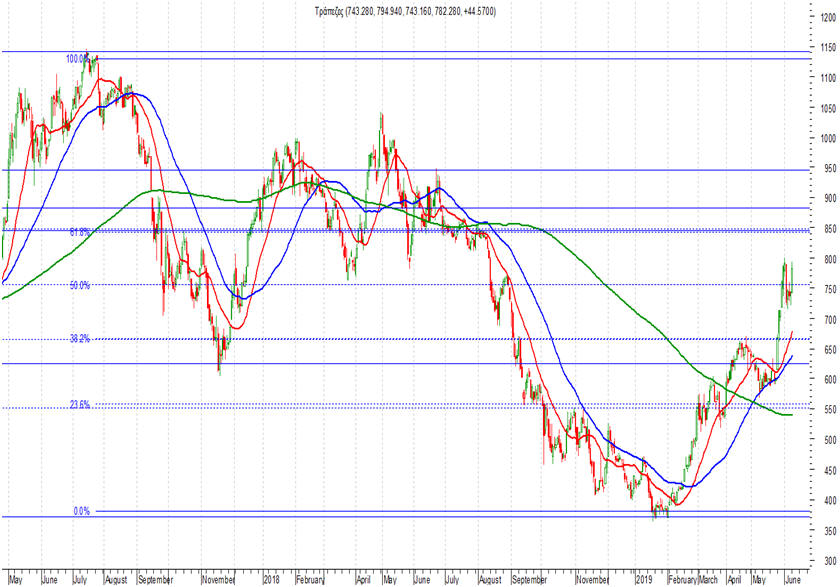Click the 2018 year label on time axis
The width and height of the screenshot is (840, 587).
(x=272, y=580)
